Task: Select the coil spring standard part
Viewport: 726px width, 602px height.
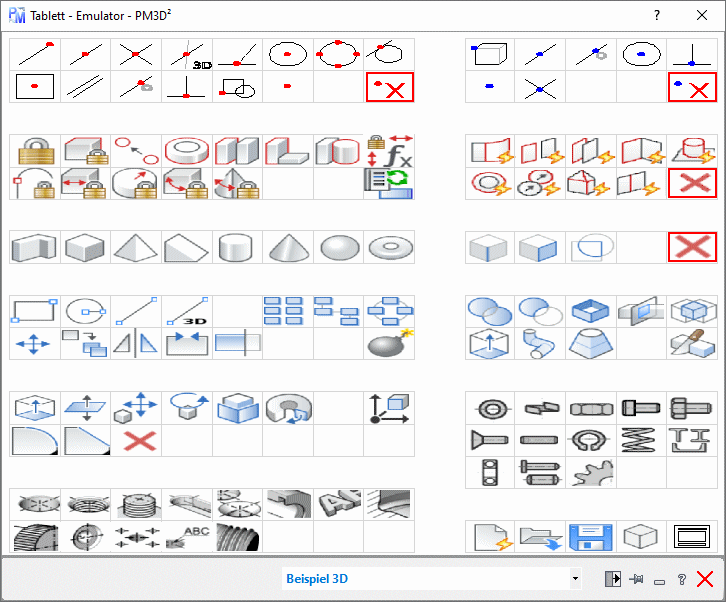Action: click(641, 438)
